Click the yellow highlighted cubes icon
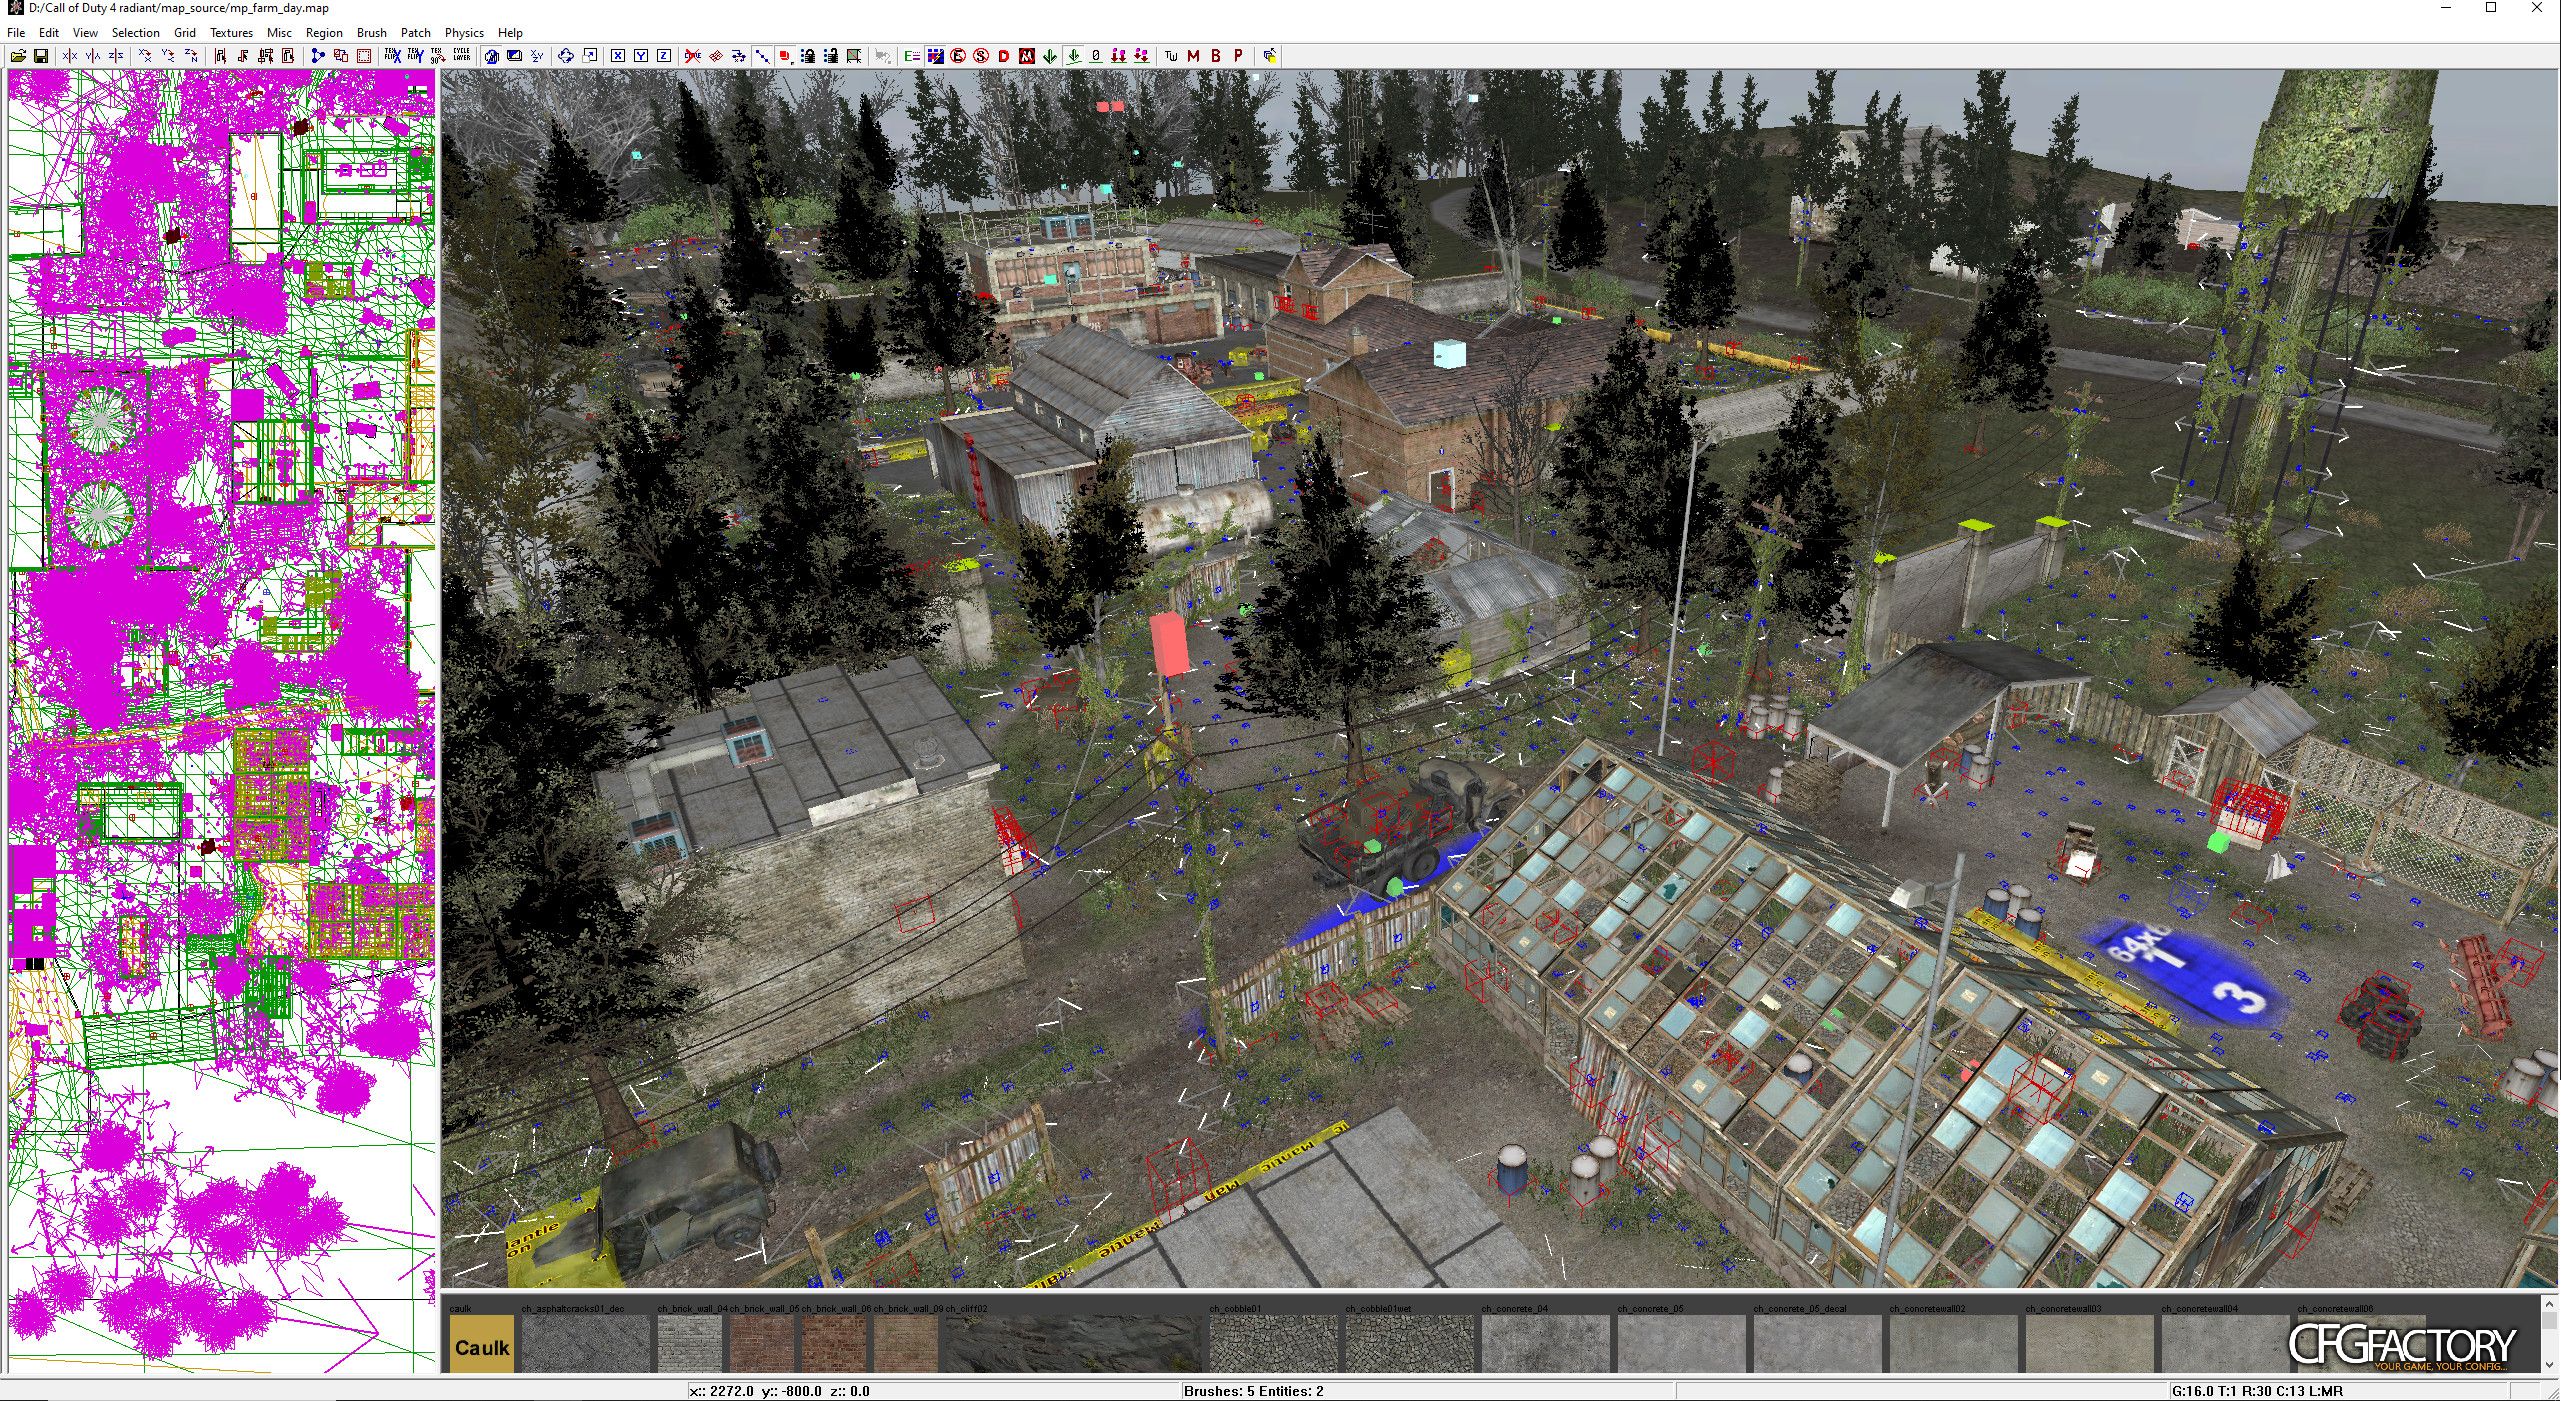This screenshot has height=1401, width=2561. 1270,56
